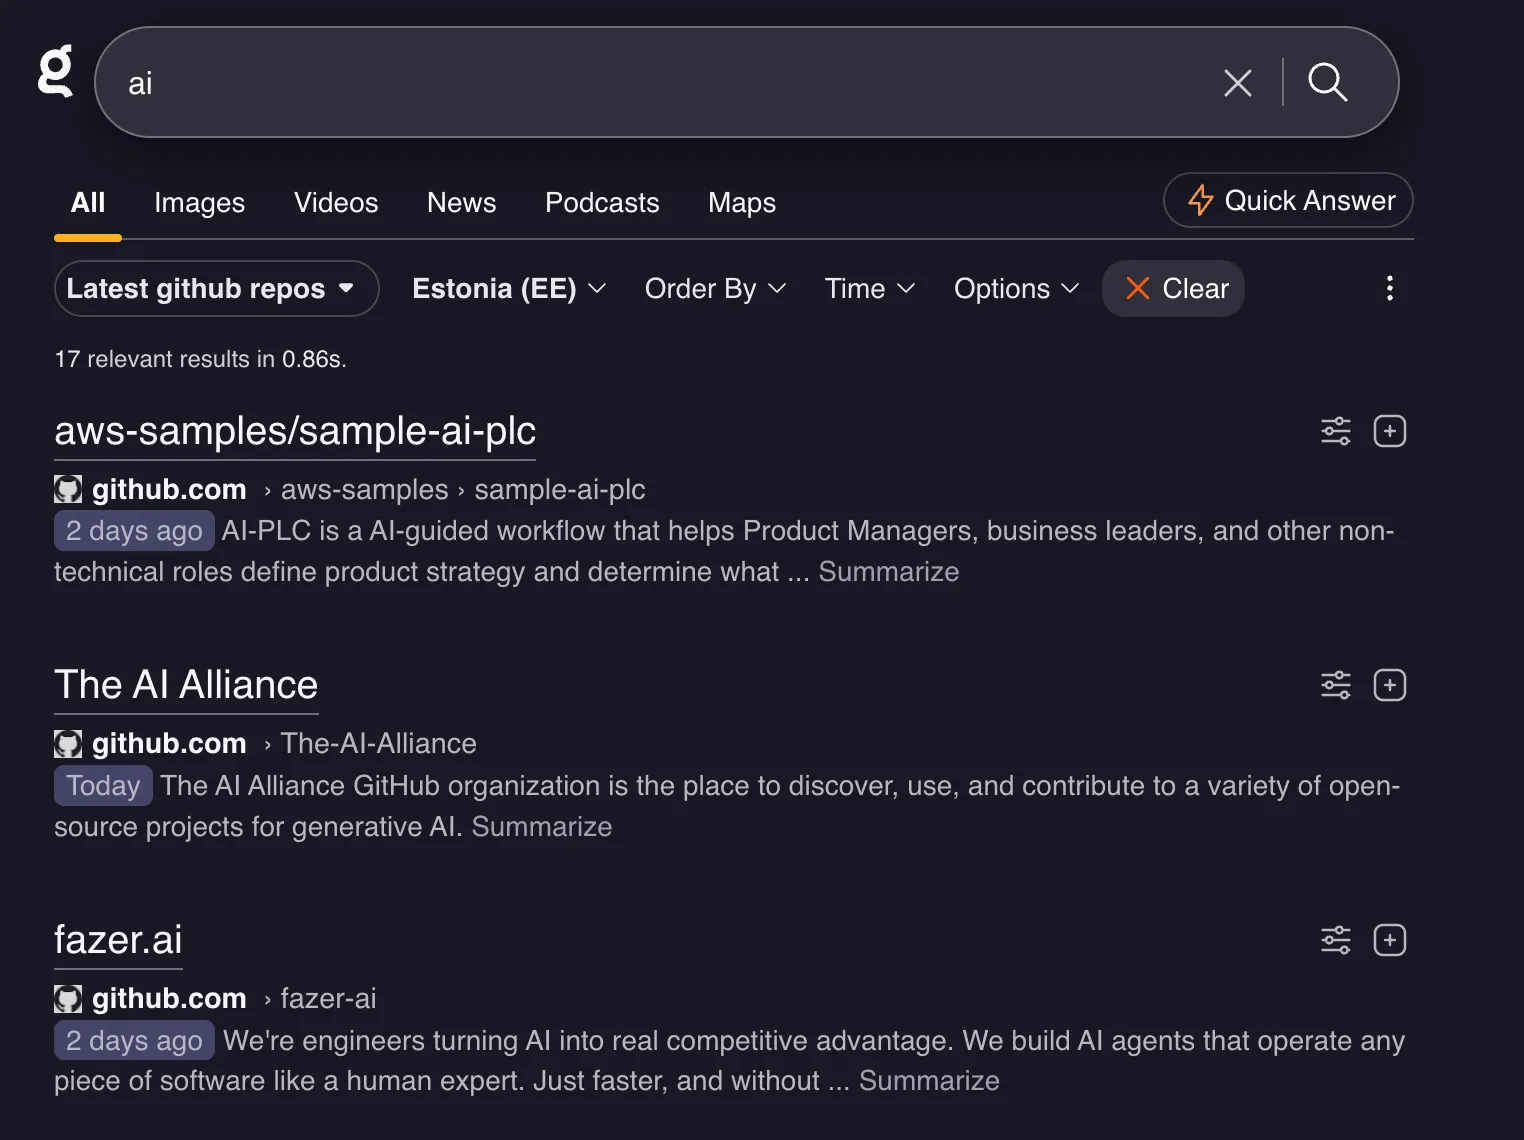
Task: Click '2 days ago' badge on fazer.ai result
Action: (134, 1040)
